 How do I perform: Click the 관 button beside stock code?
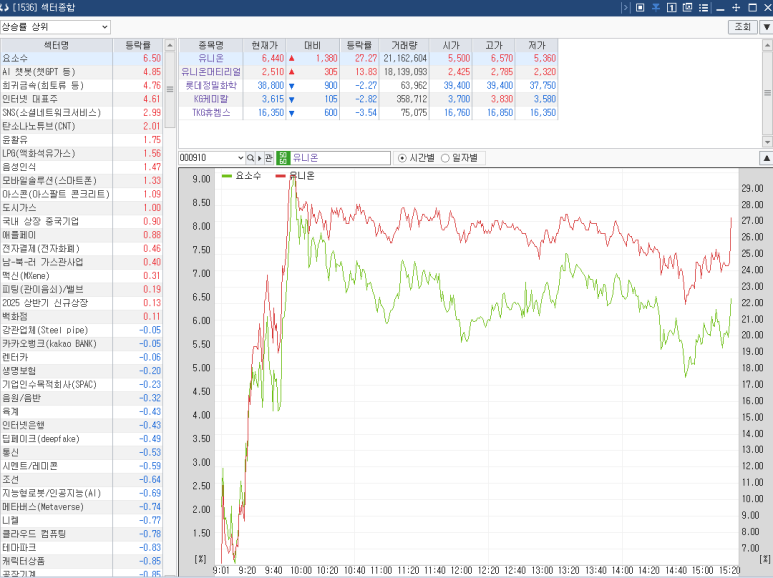268,158
